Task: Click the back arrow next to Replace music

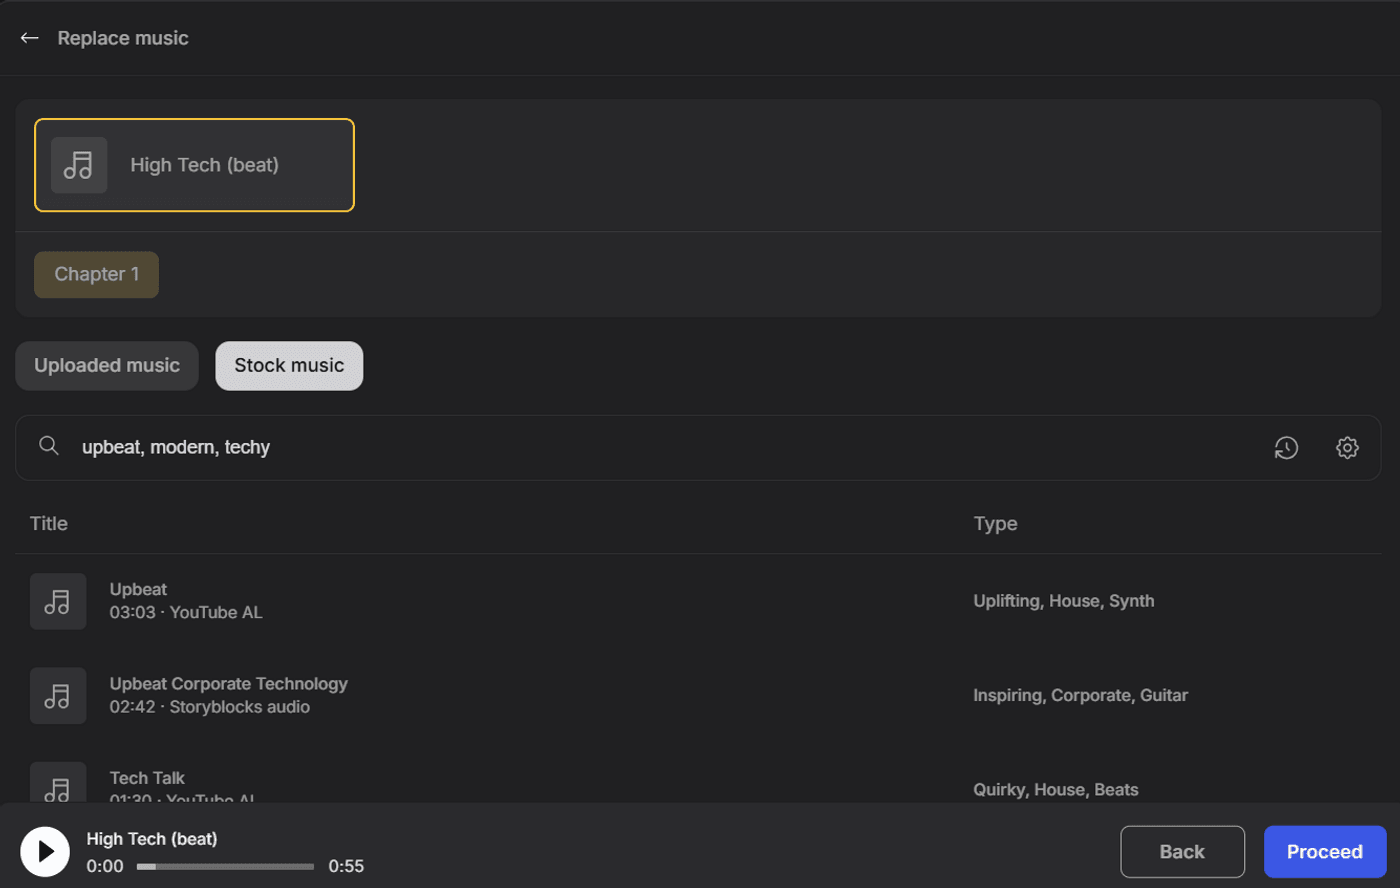Action: (x=29, y=37)
